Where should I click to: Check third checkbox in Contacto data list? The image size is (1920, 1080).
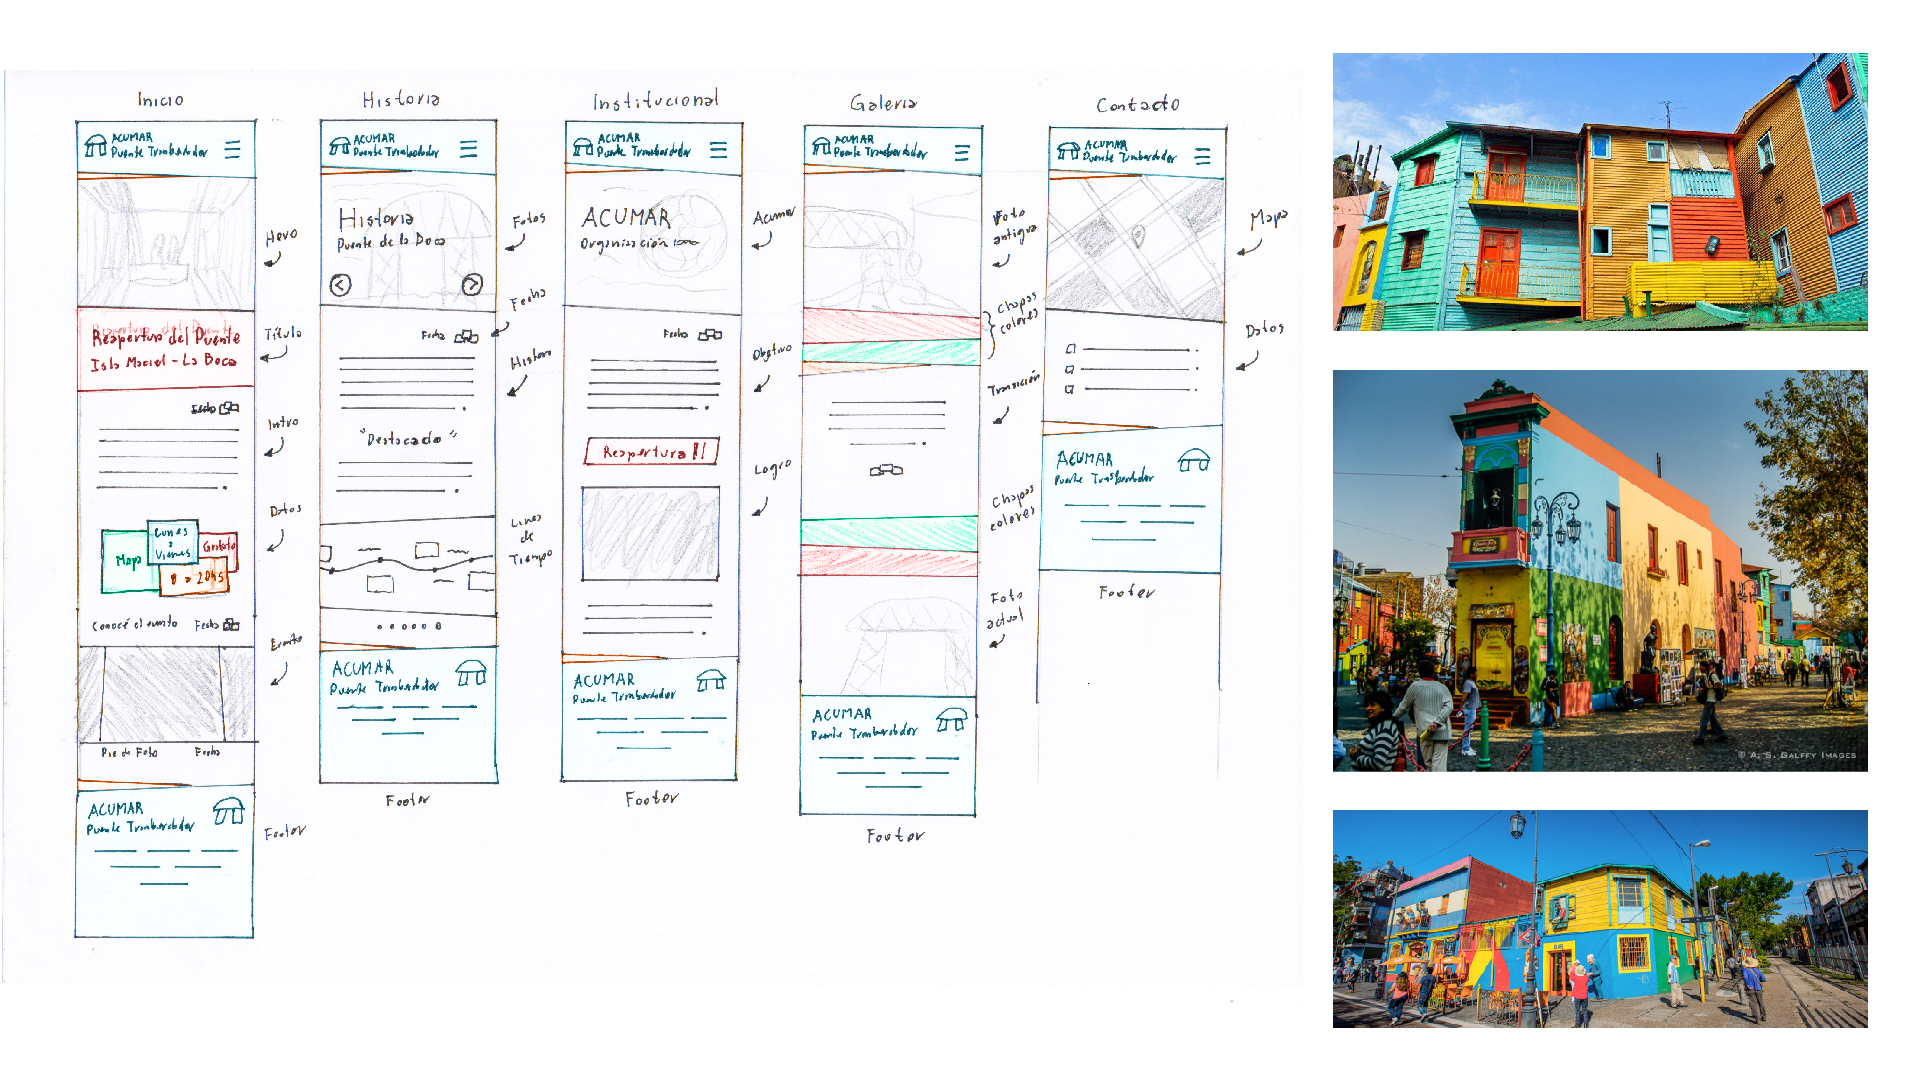(1069, 389)
